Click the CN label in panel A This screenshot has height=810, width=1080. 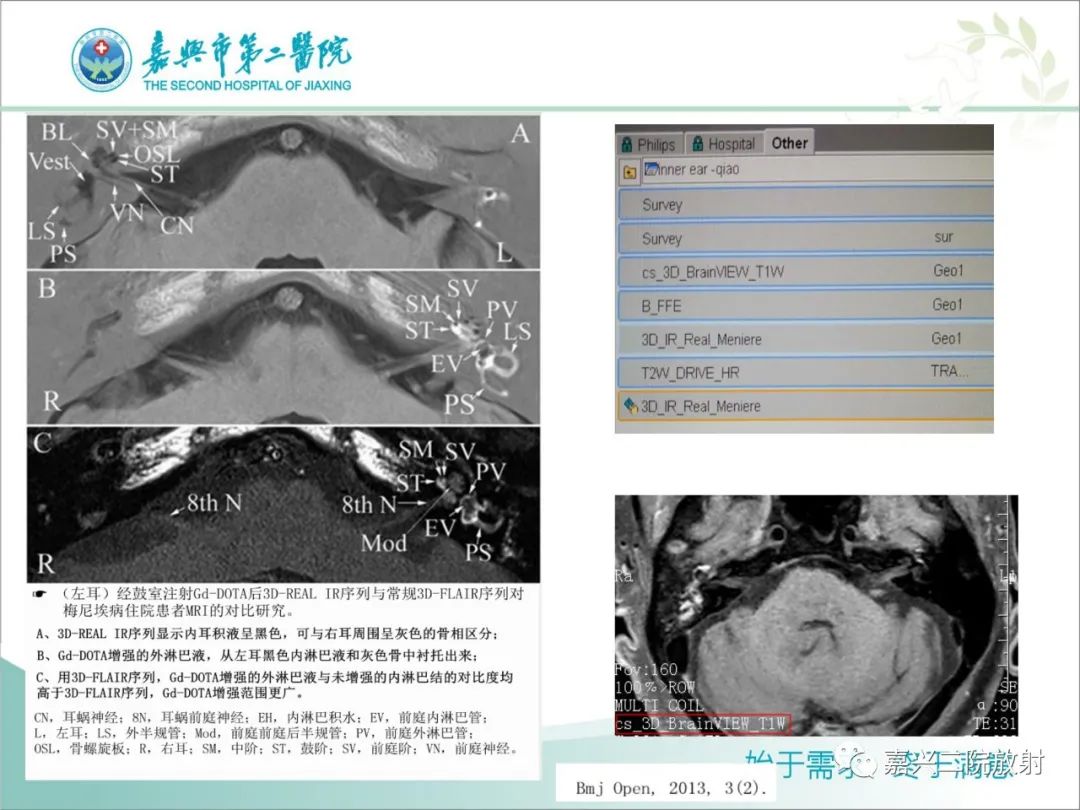coord(177,225)
